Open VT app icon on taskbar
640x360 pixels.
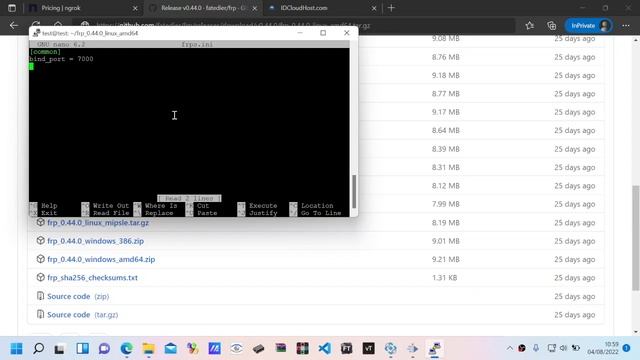point(369,349)
